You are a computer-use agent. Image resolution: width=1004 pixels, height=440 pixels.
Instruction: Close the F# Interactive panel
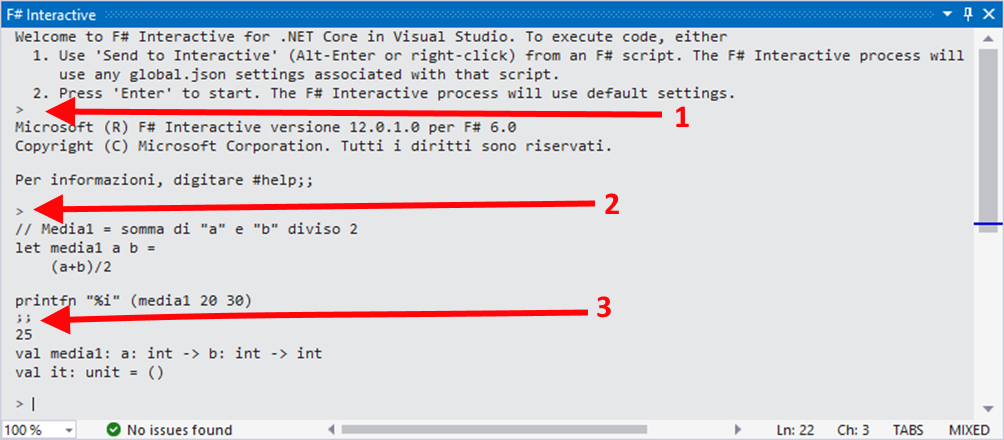pos(988,13)
